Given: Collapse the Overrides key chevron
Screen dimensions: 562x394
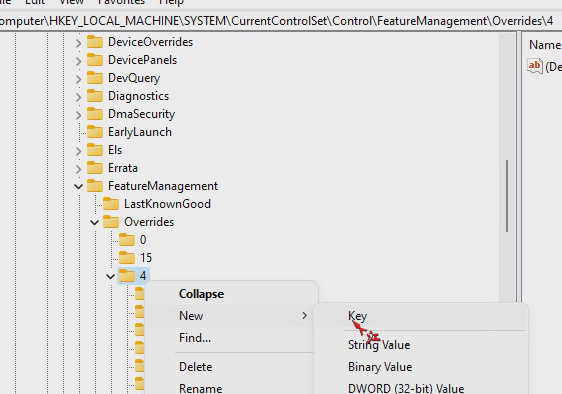Looking at the screenshot, I should (95, 223).
